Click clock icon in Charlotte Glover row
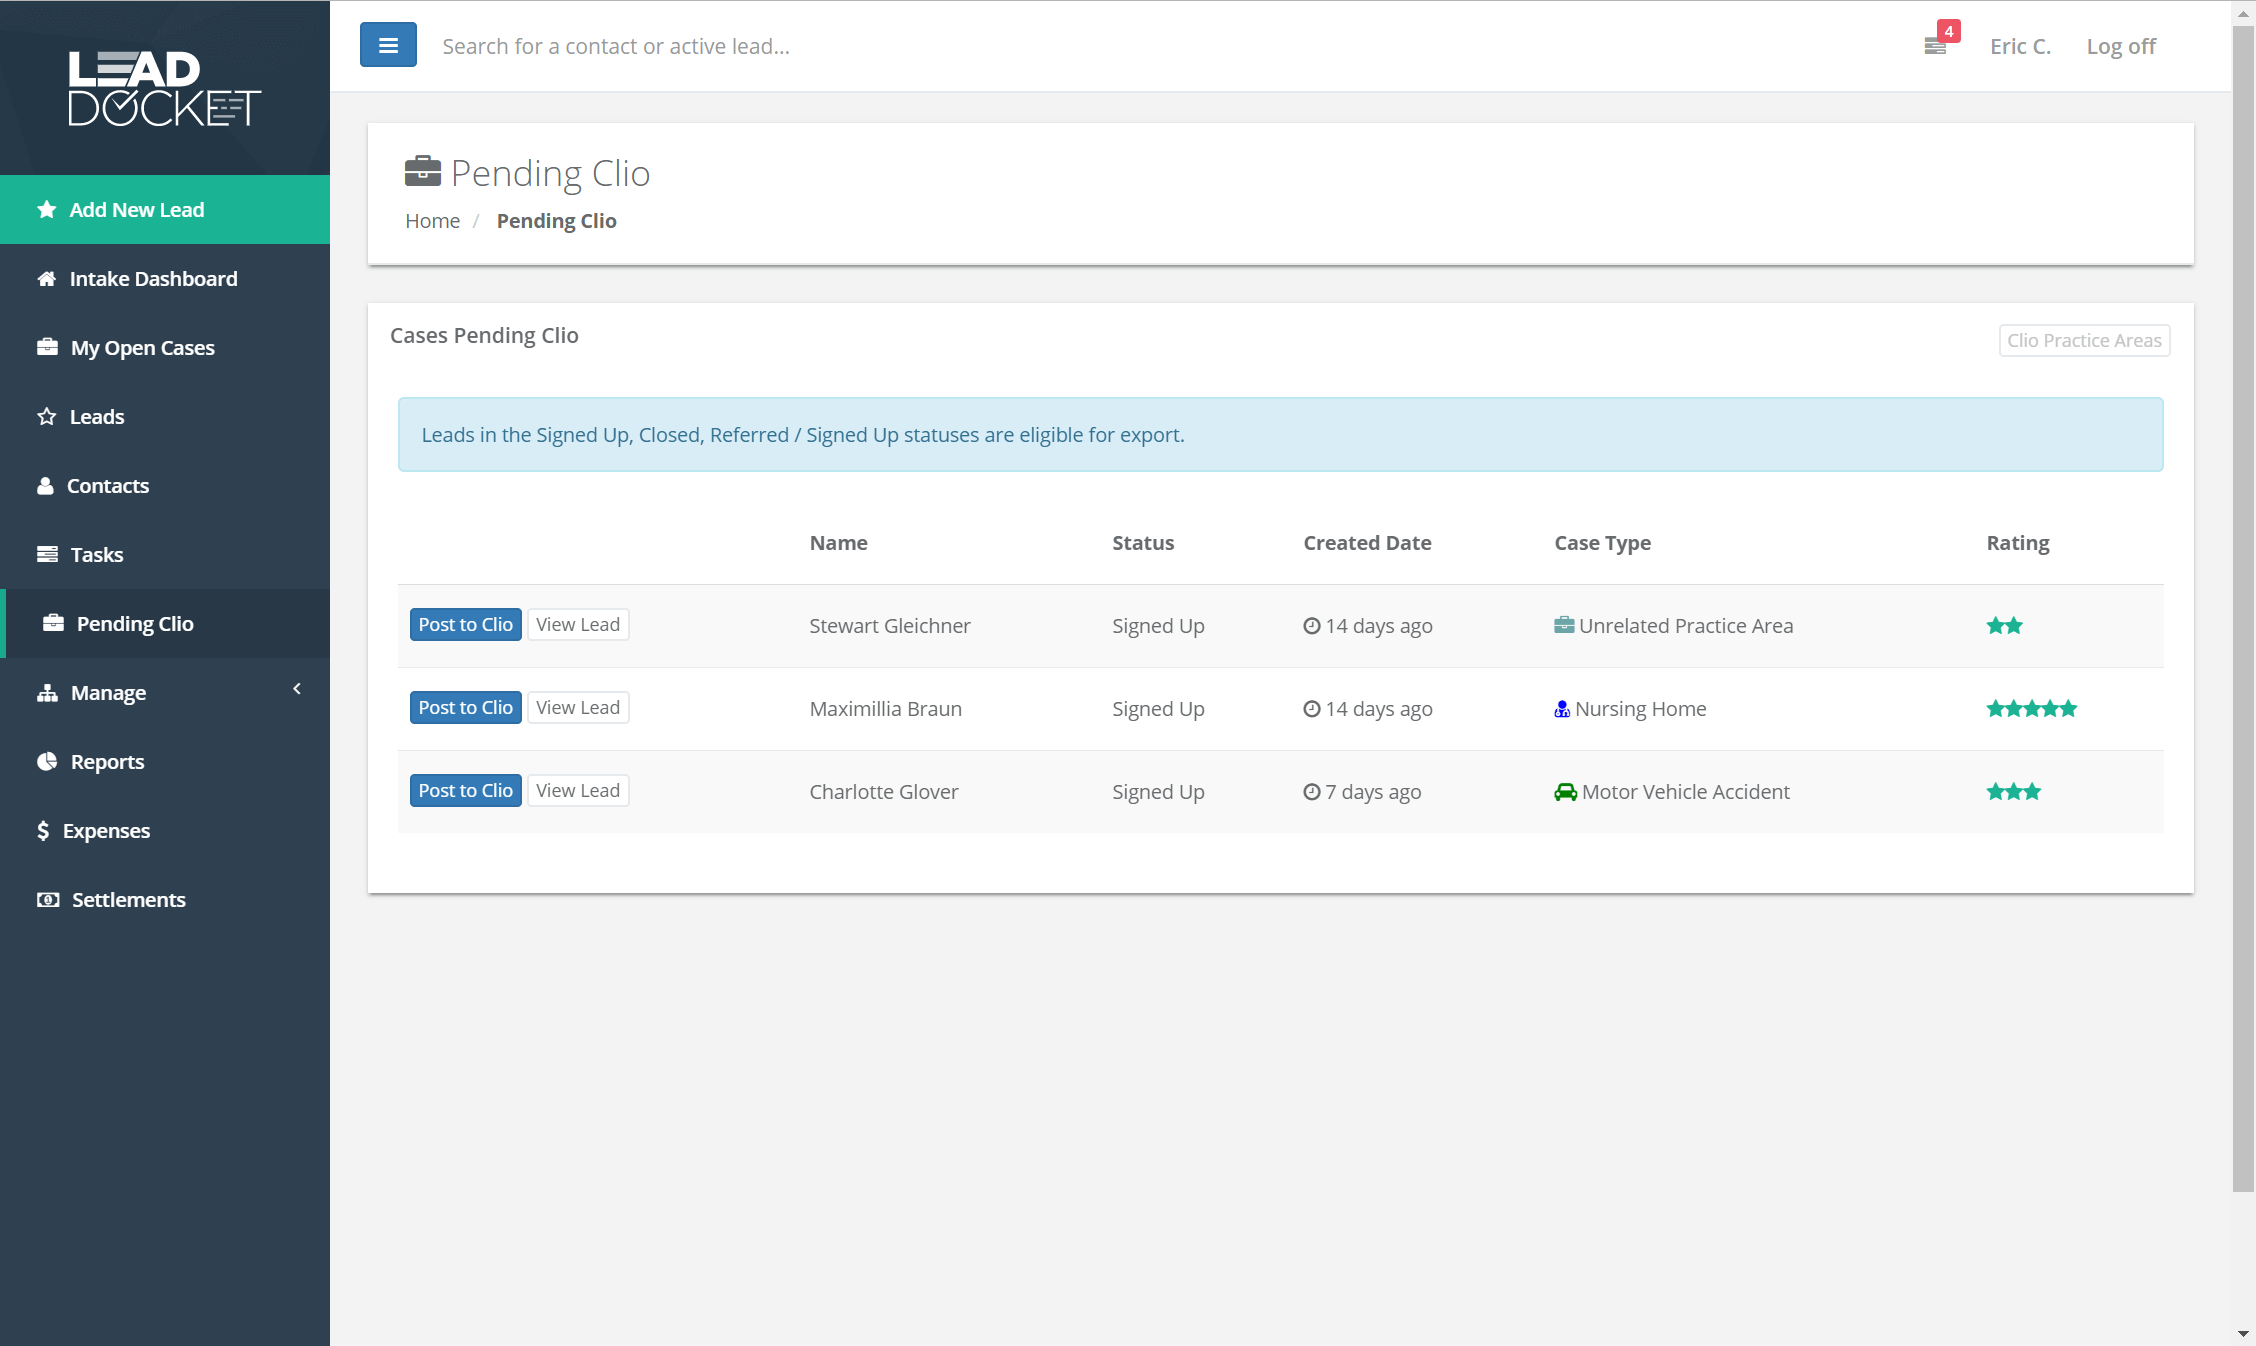Image resolution: width=2256 pixels, height=1346 pixels. [x=1312, y=792]
